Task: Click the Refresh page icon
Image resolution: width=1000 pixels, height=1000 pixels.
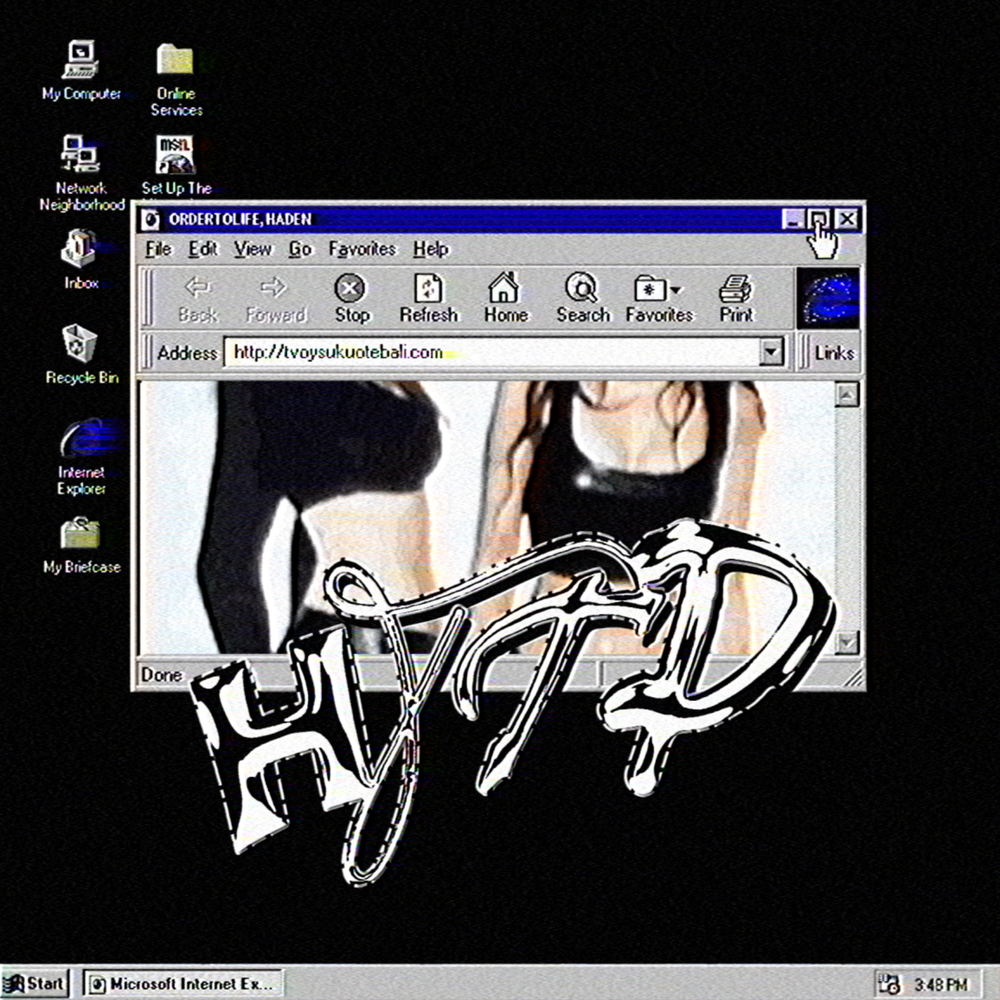Action: click(x=428, y=290)
